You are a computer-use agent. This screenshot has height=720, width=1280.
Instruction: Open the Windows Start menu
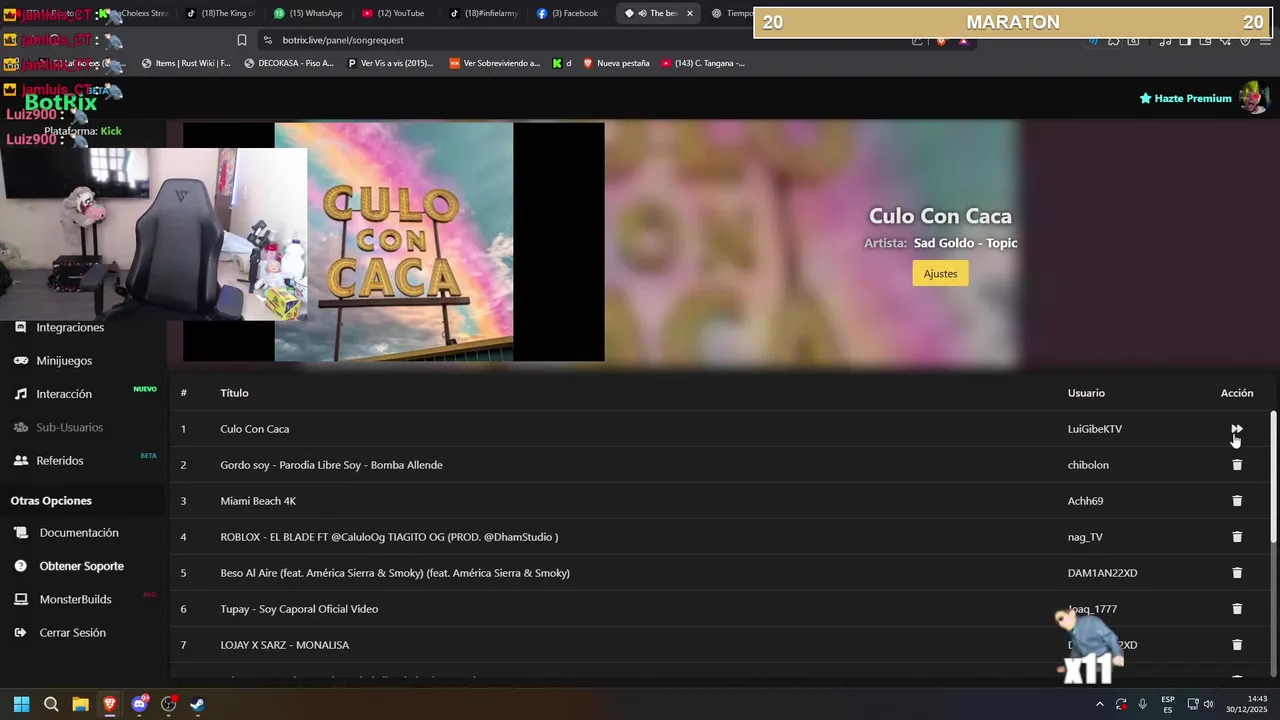[22, 704]
